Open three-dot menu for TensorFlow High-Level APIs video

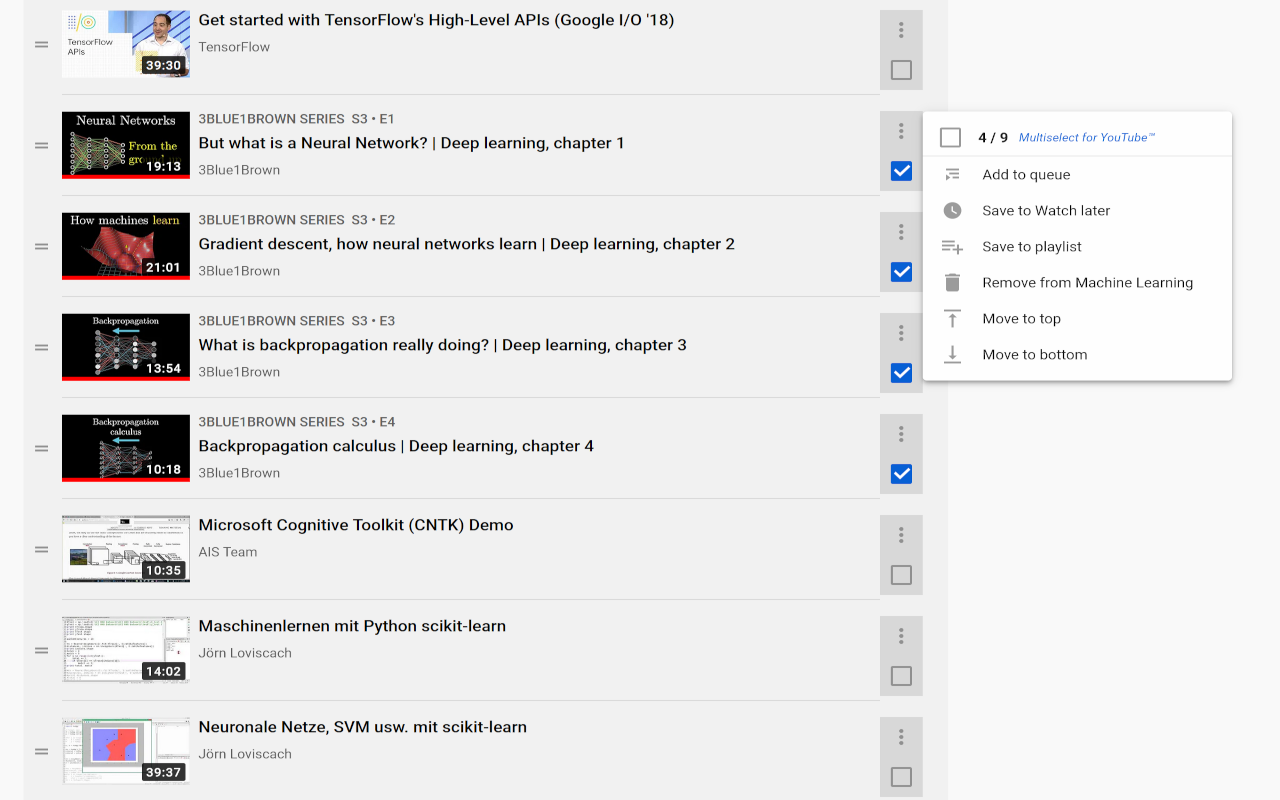coord(901,30)
